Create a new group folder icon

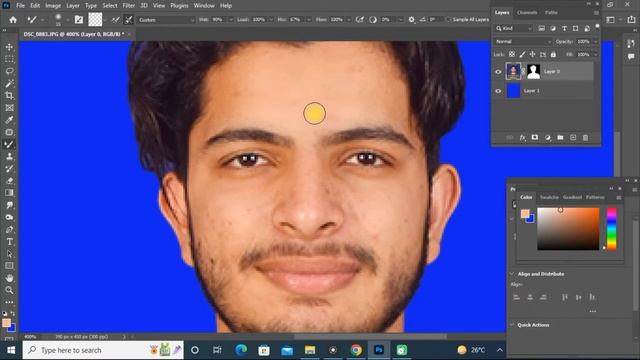pos(560,138)
